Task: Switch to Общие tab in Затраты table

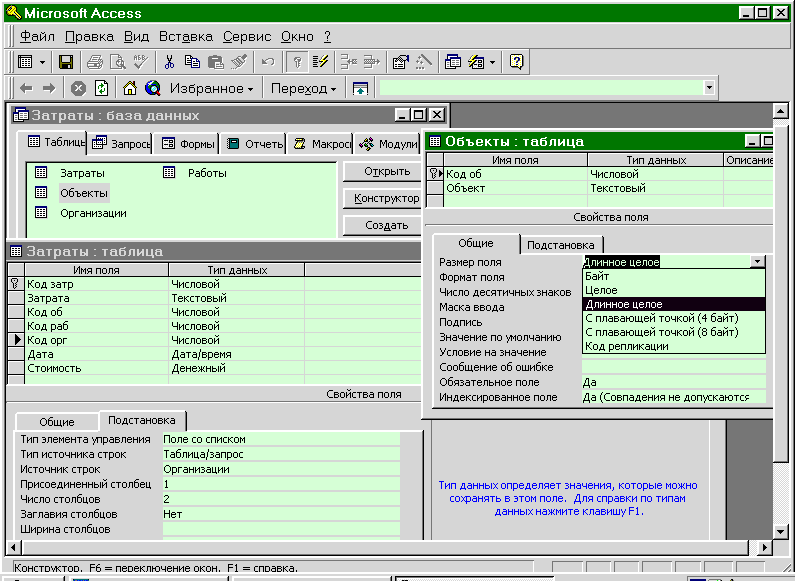Action: pos(57,421)
